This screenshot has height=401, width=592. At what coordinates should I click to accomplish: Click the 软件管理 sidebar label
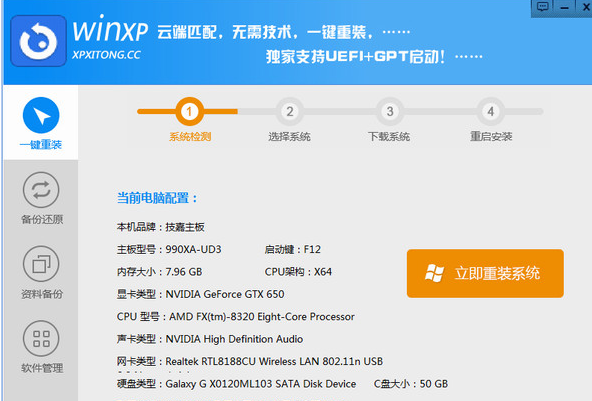(42, 368)
